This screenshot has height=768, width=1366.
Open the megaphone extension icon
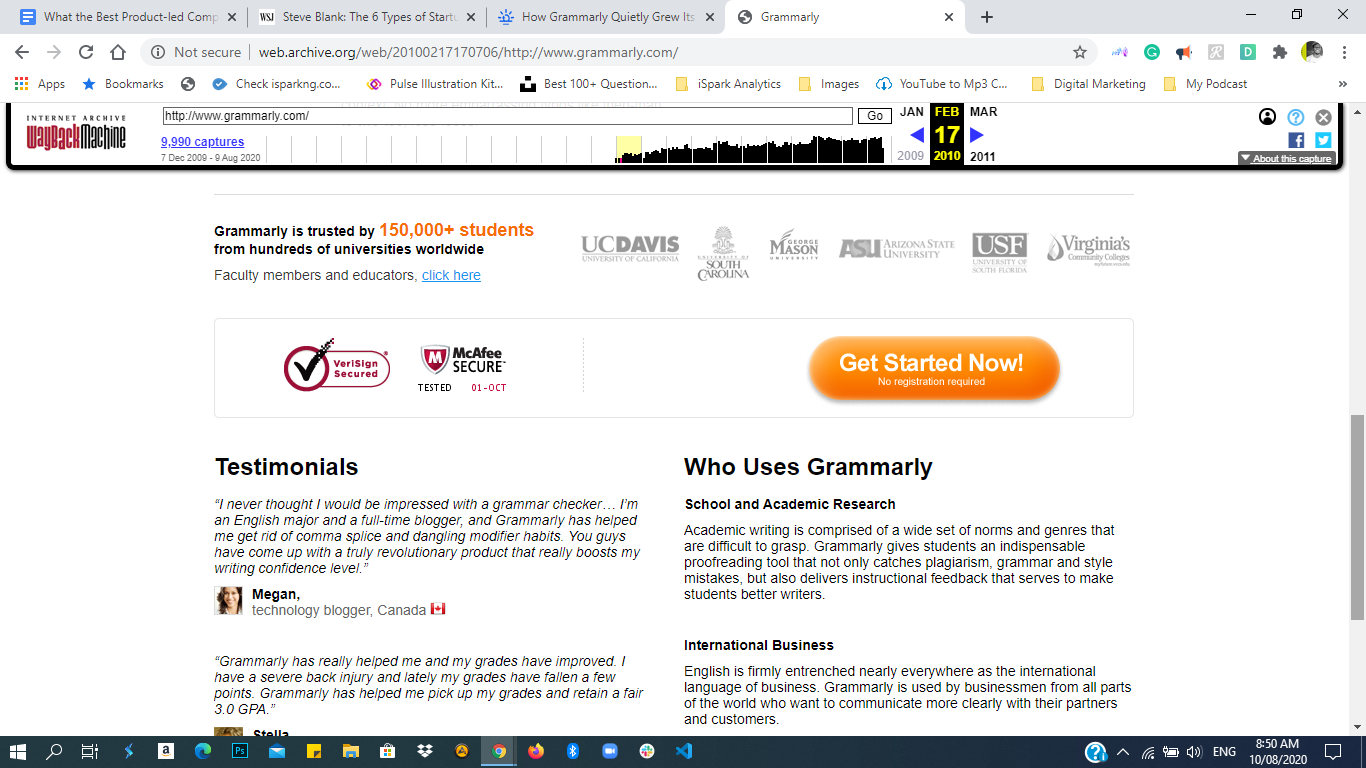pyautogui.click(x=1184, y=52)
